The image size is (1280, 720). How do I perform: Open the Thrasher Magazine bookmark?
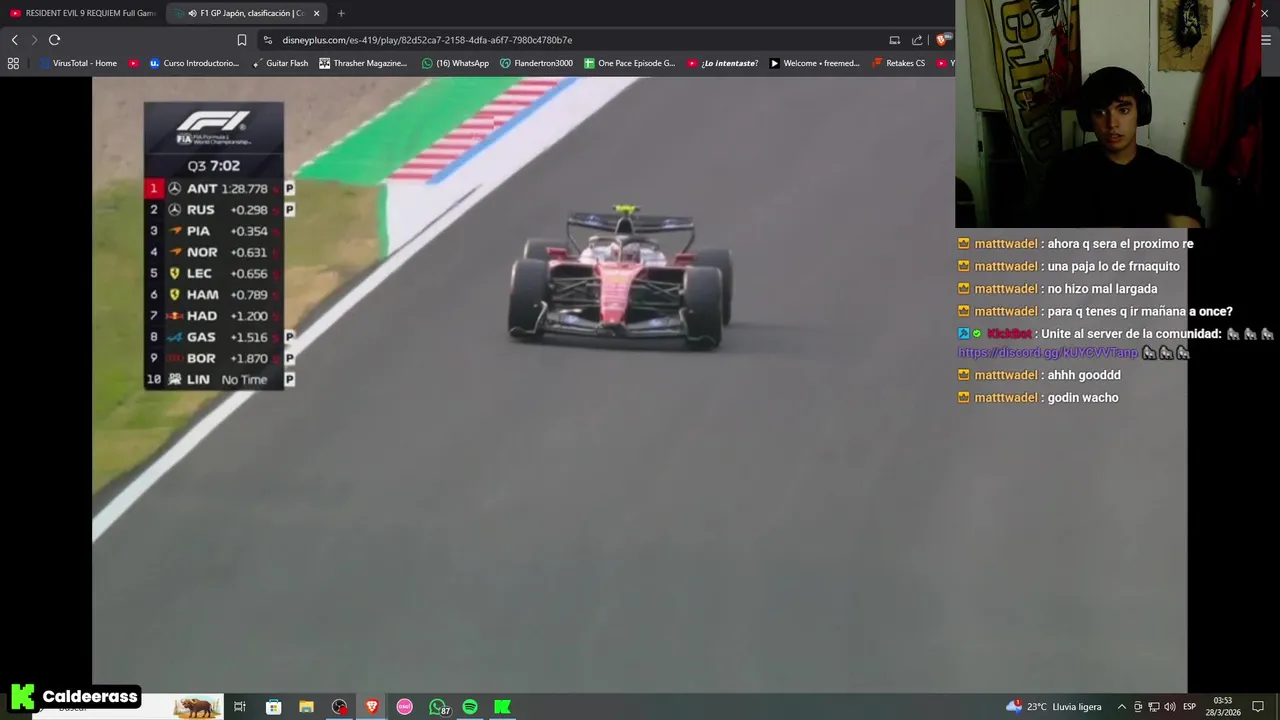363,63
